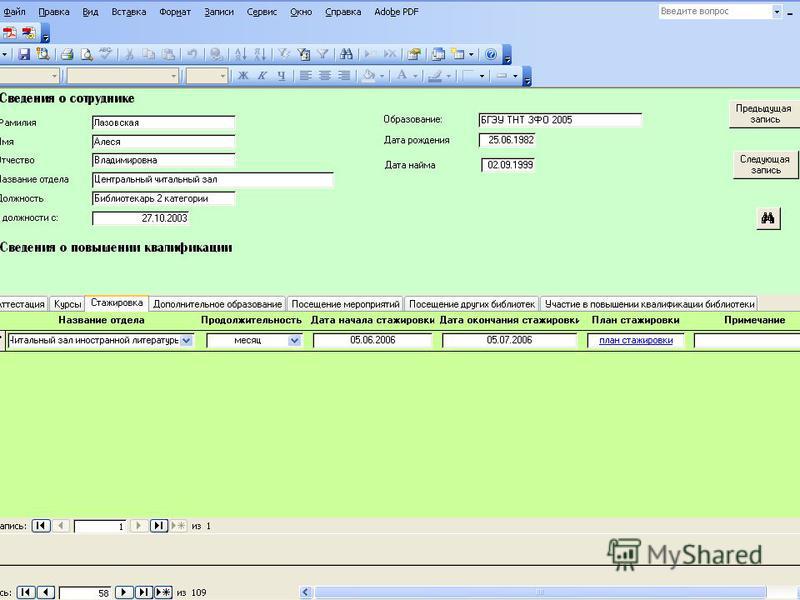Click the second Adobe PDF email icon

29,33
